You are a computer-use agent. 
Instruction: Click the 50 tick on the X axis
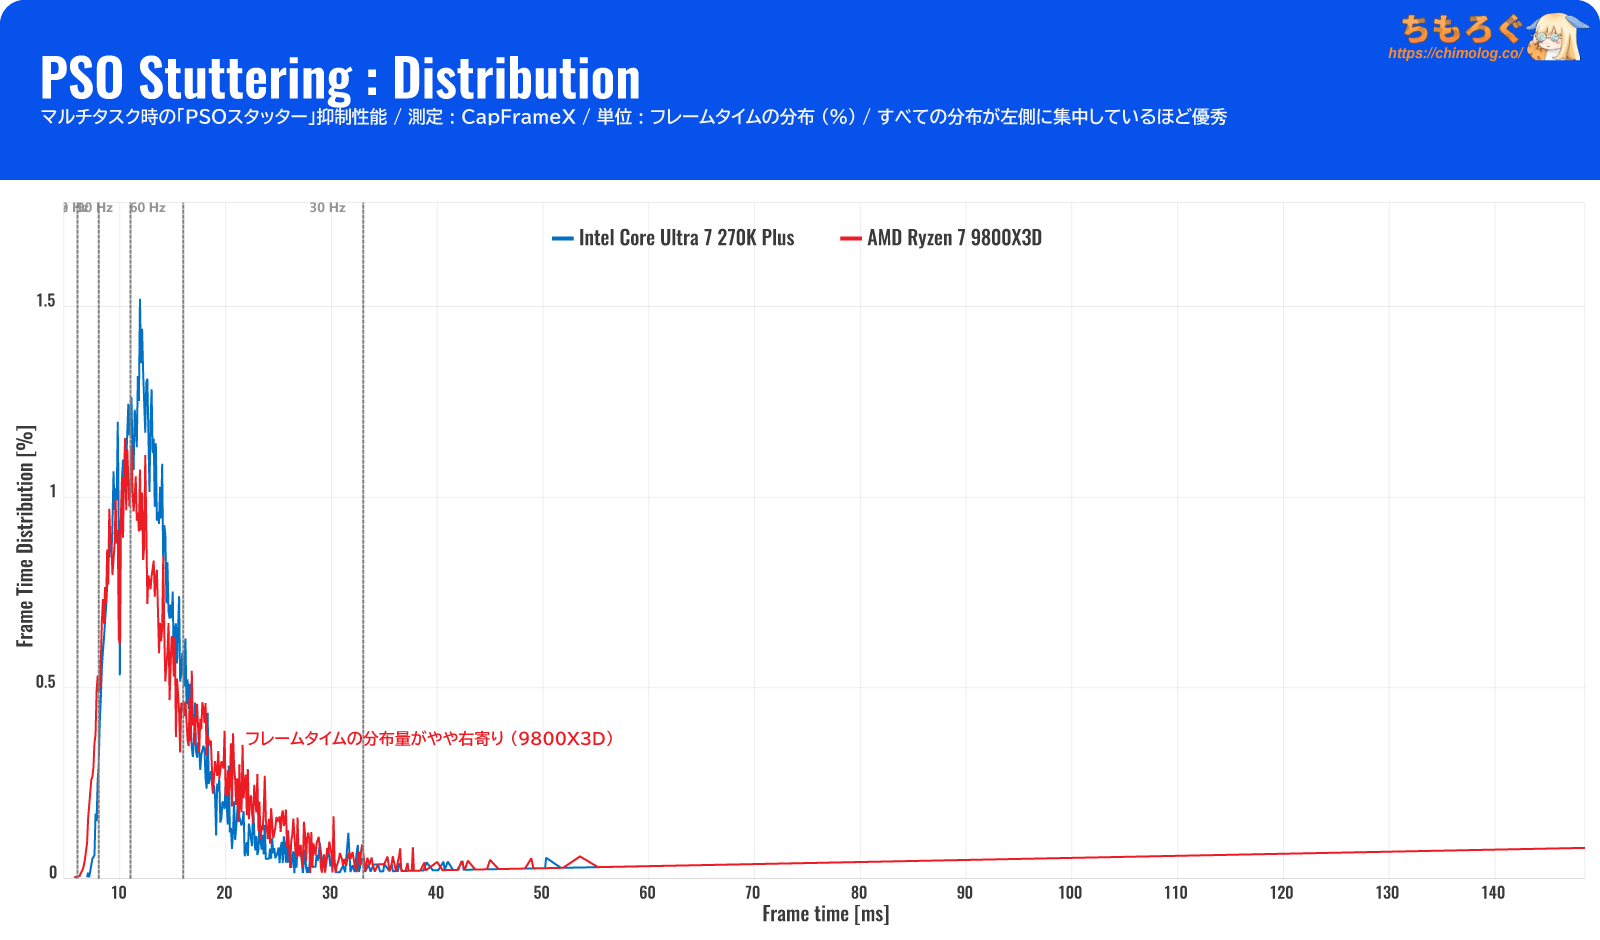click(x=541, y=893)
